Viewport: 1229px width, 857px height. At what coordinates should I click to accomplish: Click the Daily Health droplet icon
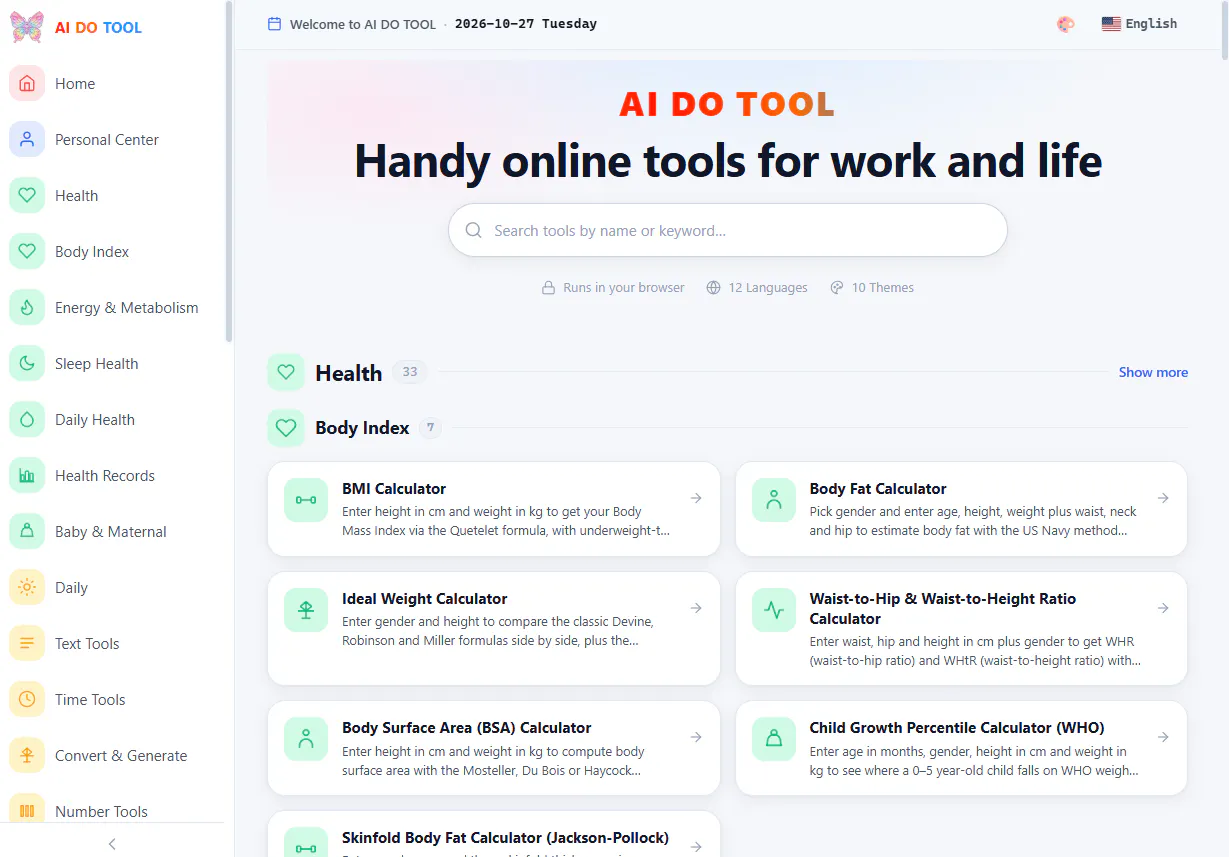27,420
